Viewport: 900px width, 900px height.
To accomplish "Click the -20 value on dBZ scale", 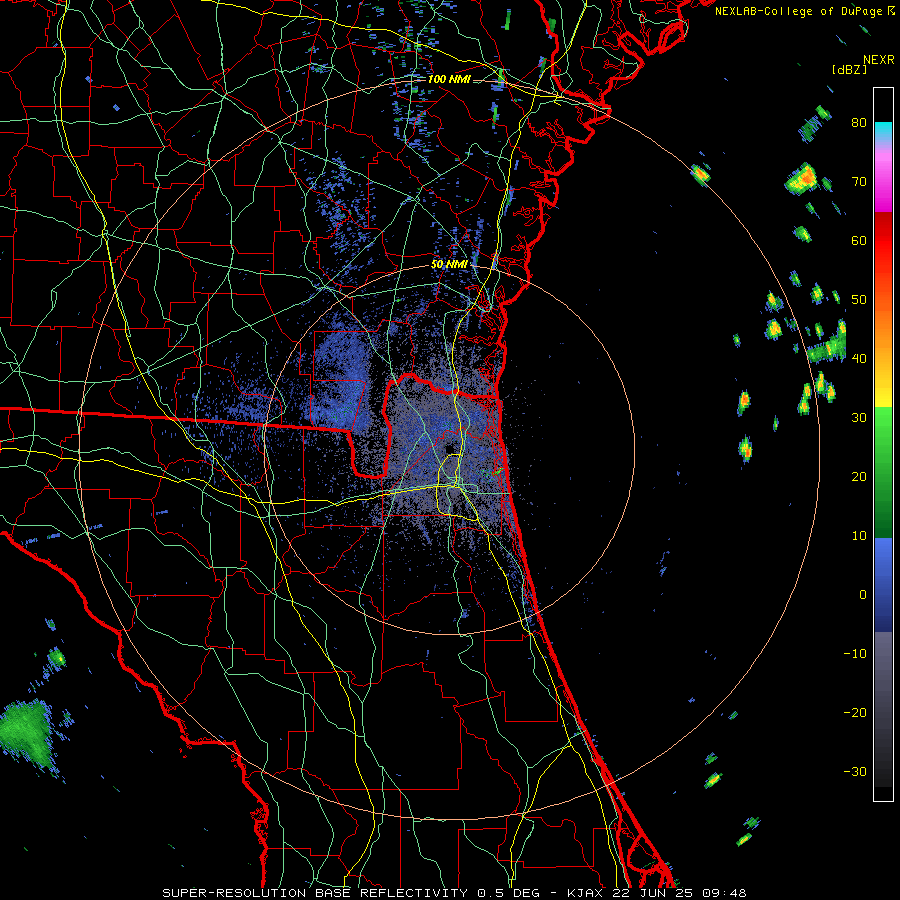I will click(855, 712).
